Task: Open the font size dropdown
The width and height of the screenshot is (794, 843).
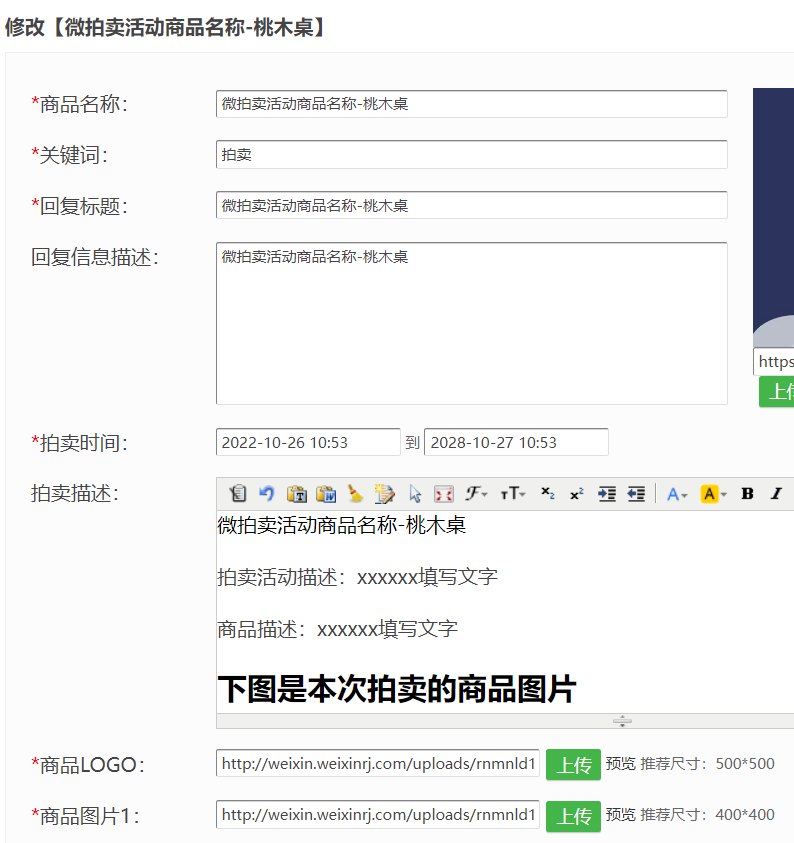Action: [512, 494]
